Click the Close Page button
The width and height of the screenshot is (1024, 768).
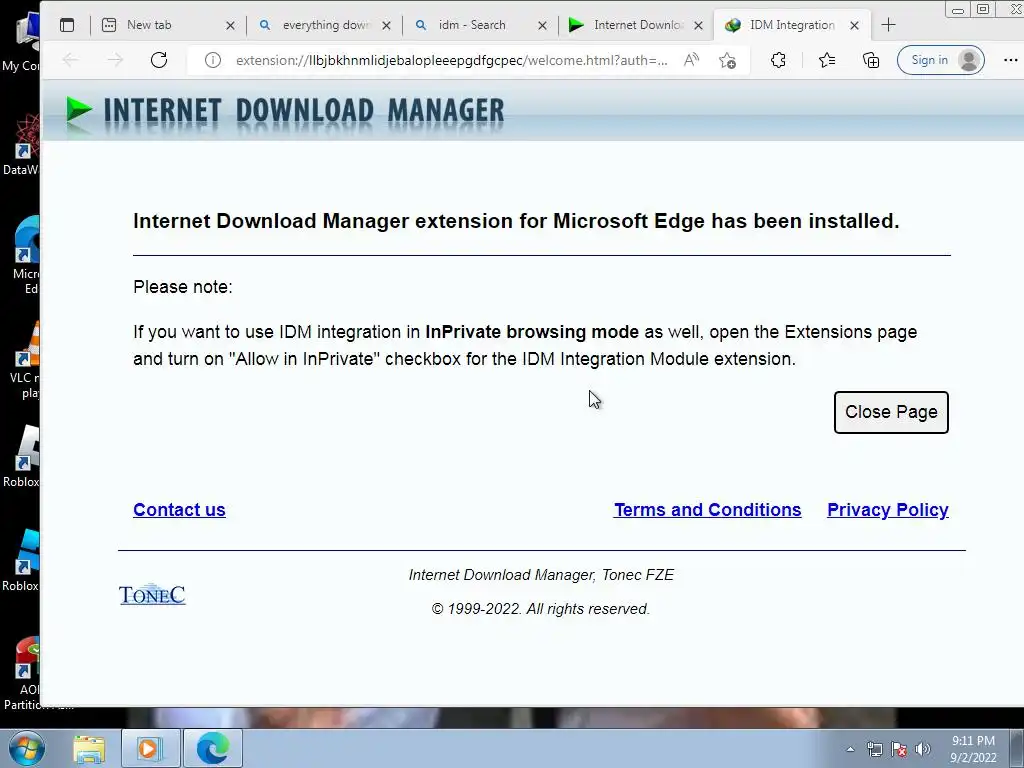tap(891, 412)
